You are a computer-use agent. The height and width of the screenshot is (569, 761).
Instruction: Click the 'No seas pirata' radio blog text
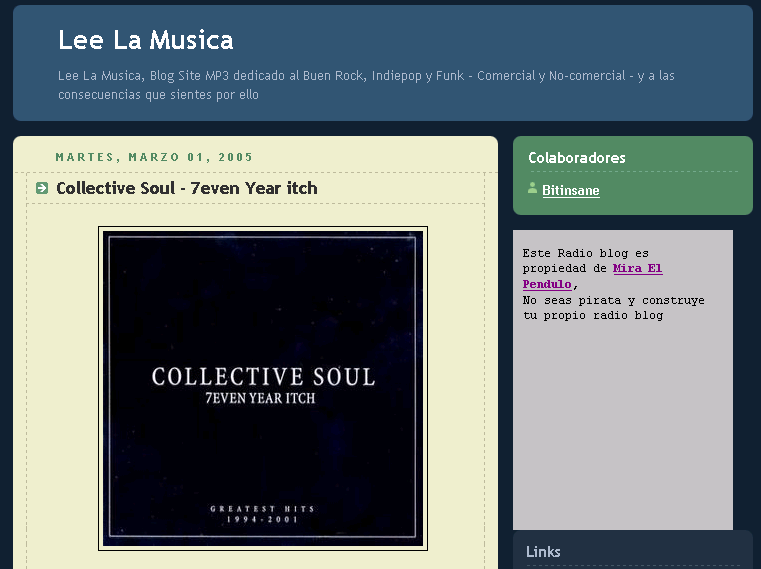click(613, 300)
